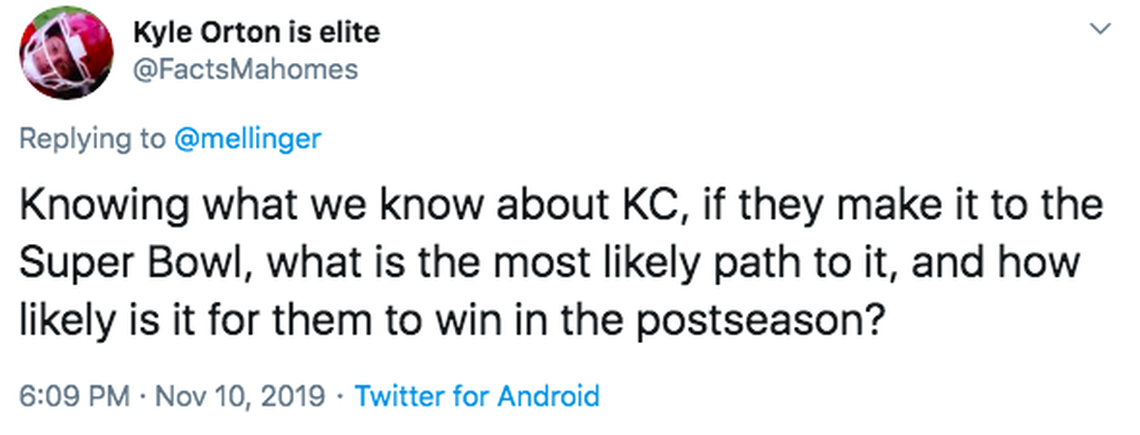The width and height of the screenshot is (1140, 435).
Task: Click the Twitter for Android source link
Action: (477, 396)
